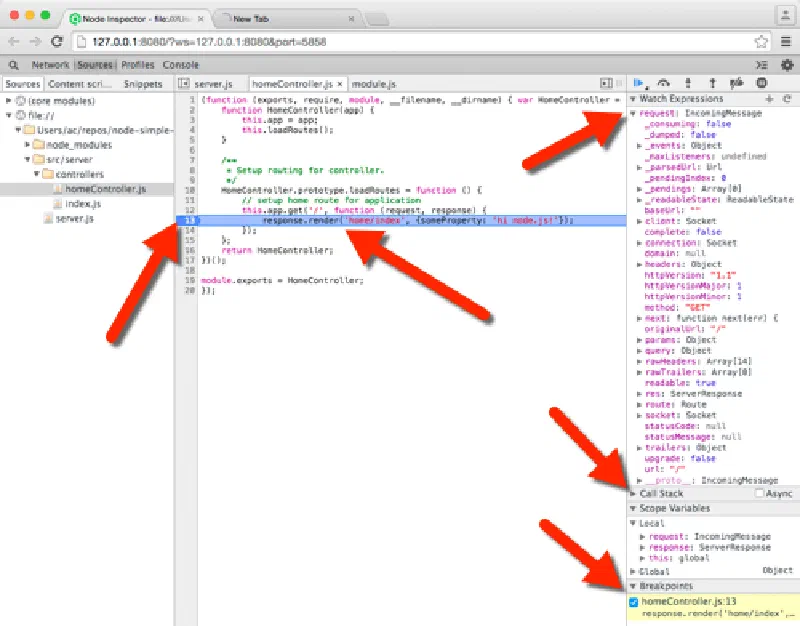The width and height of the screenshot is (800, 626).
Task: Expand the Global scope entry
Action: [x=633, y=571]
